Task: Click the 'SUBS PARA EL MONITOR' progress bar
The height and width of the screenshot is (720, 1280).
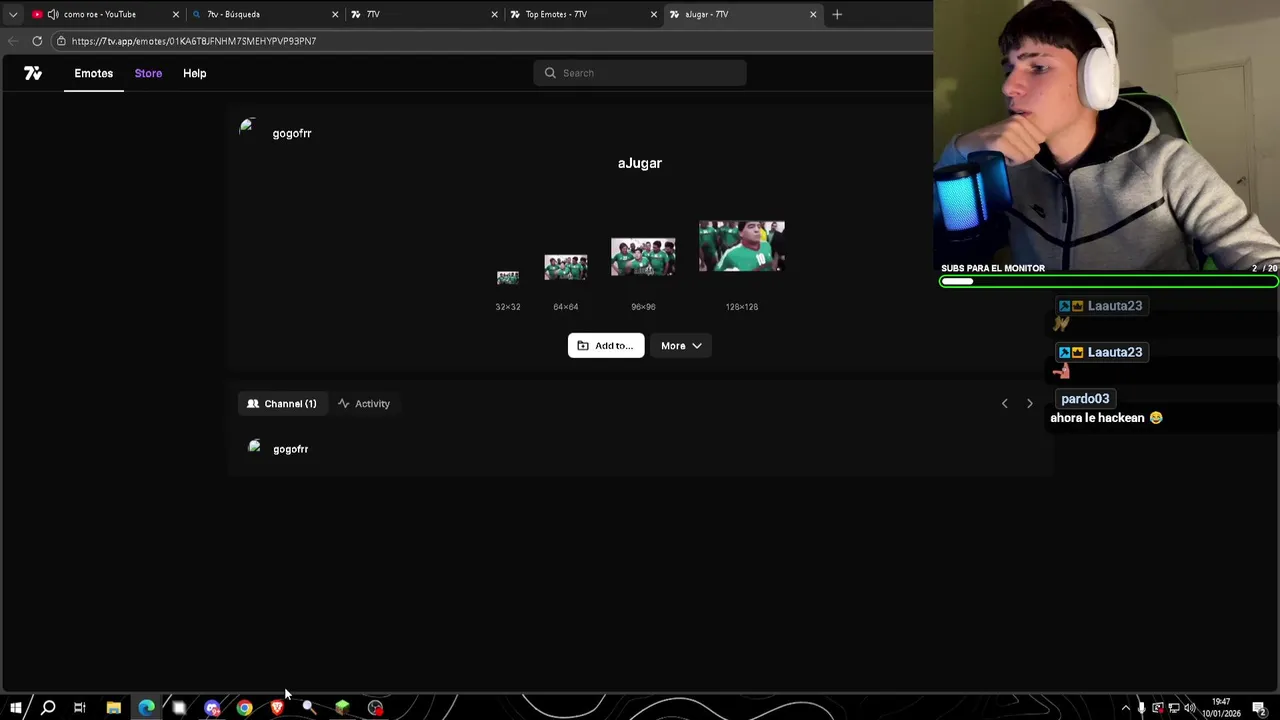Action: (1108, 282)
